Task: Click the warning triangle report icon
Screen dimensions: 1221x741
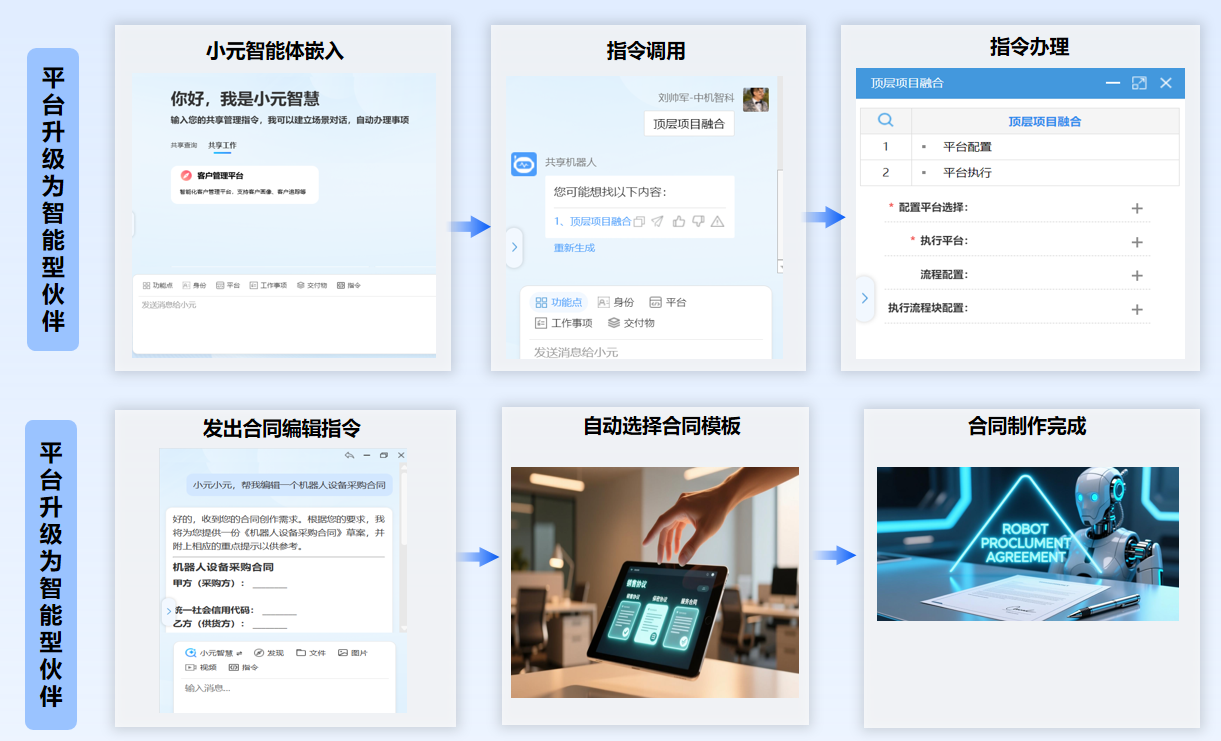Action: pyautogui.click(x=717, y=222)
